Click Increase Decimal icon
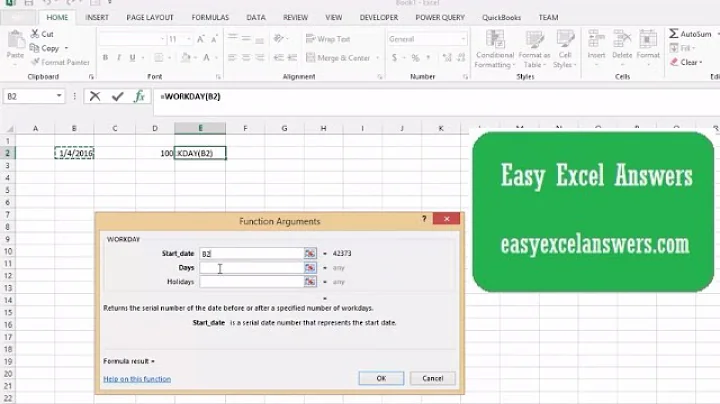 447,57
